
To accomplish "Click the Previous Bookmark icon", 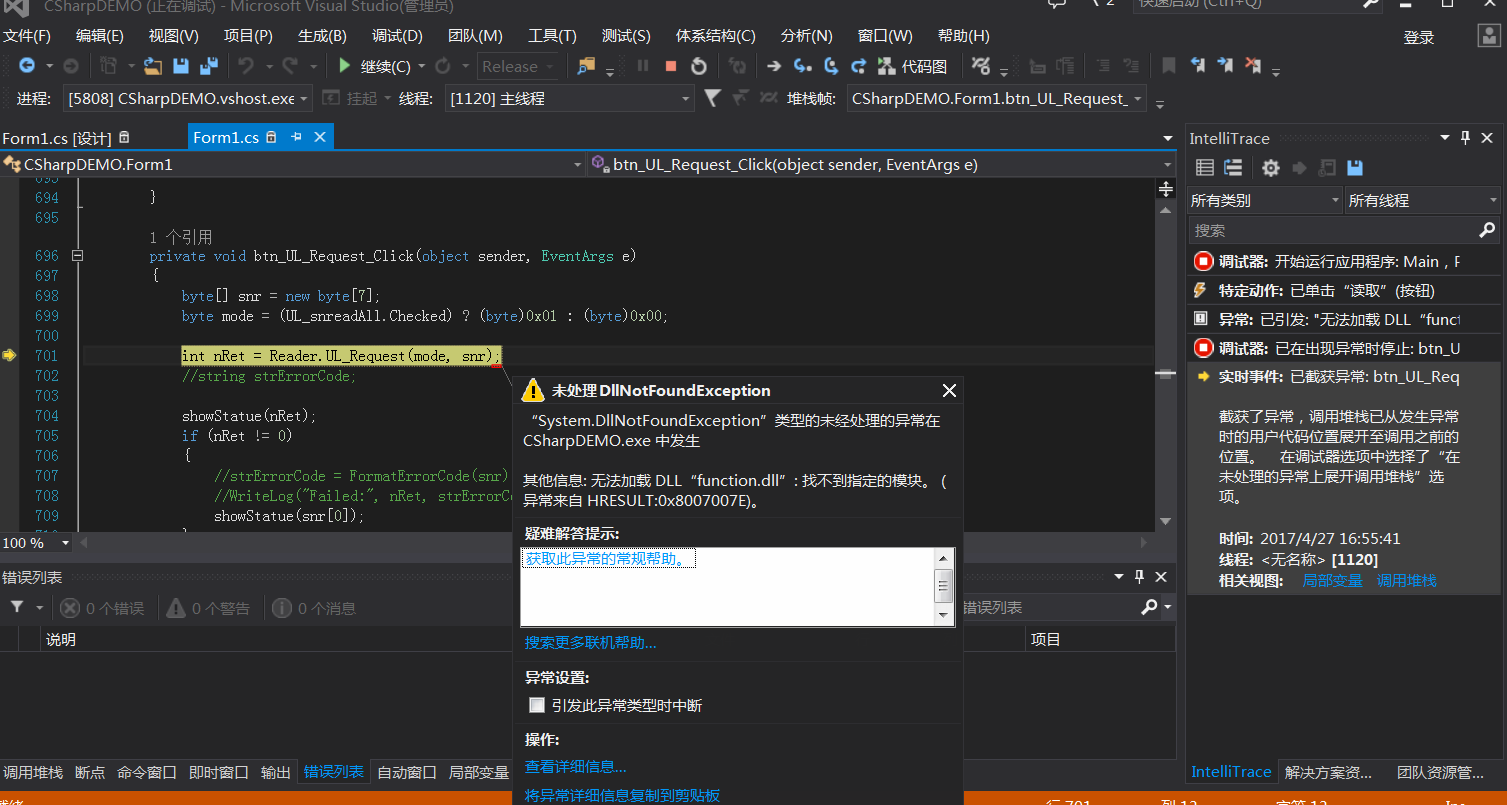I will [x=1198, y=66].
